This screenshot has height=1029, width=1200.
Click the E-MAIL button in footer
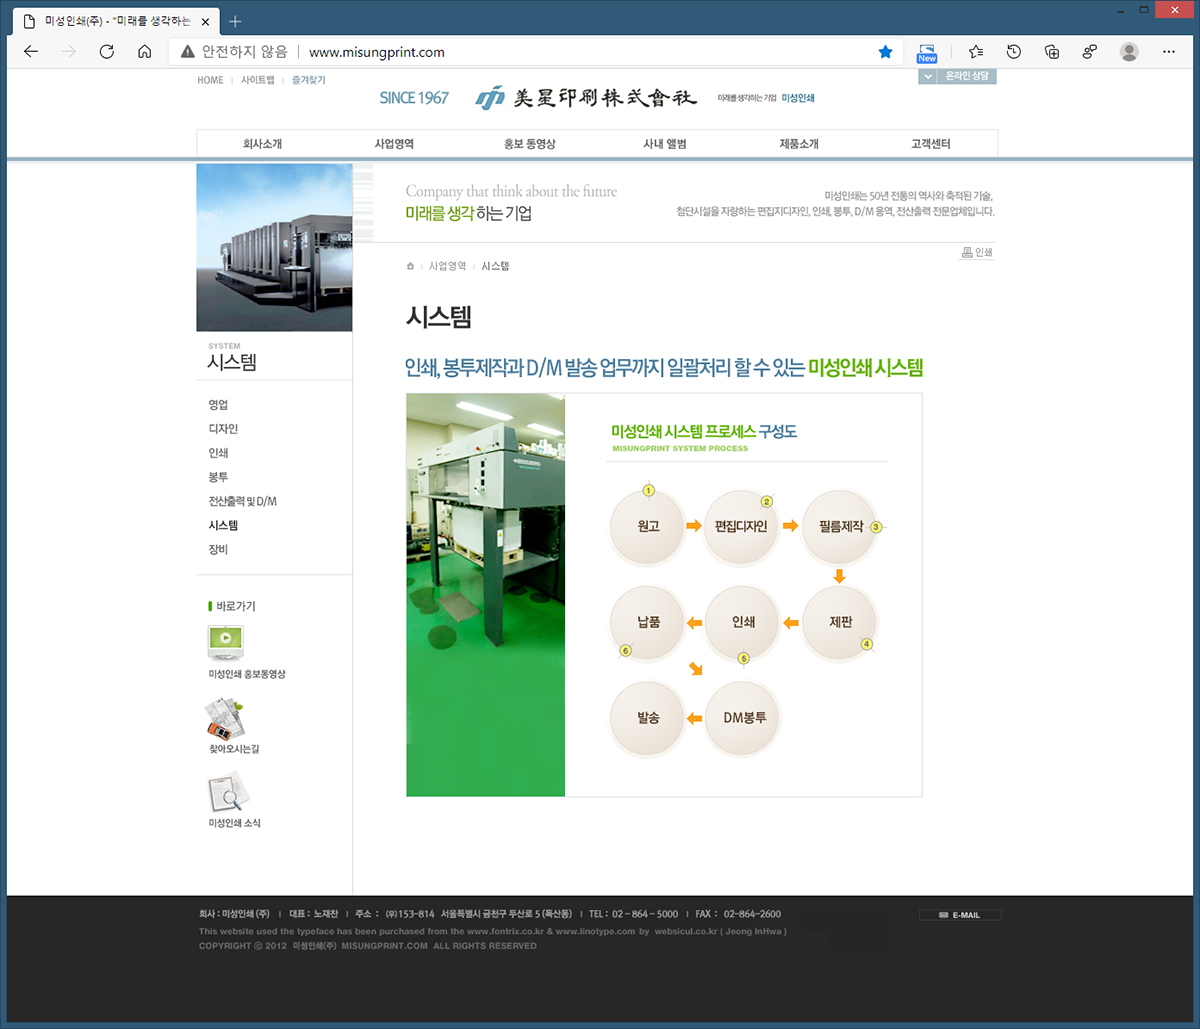coord(959,915)
